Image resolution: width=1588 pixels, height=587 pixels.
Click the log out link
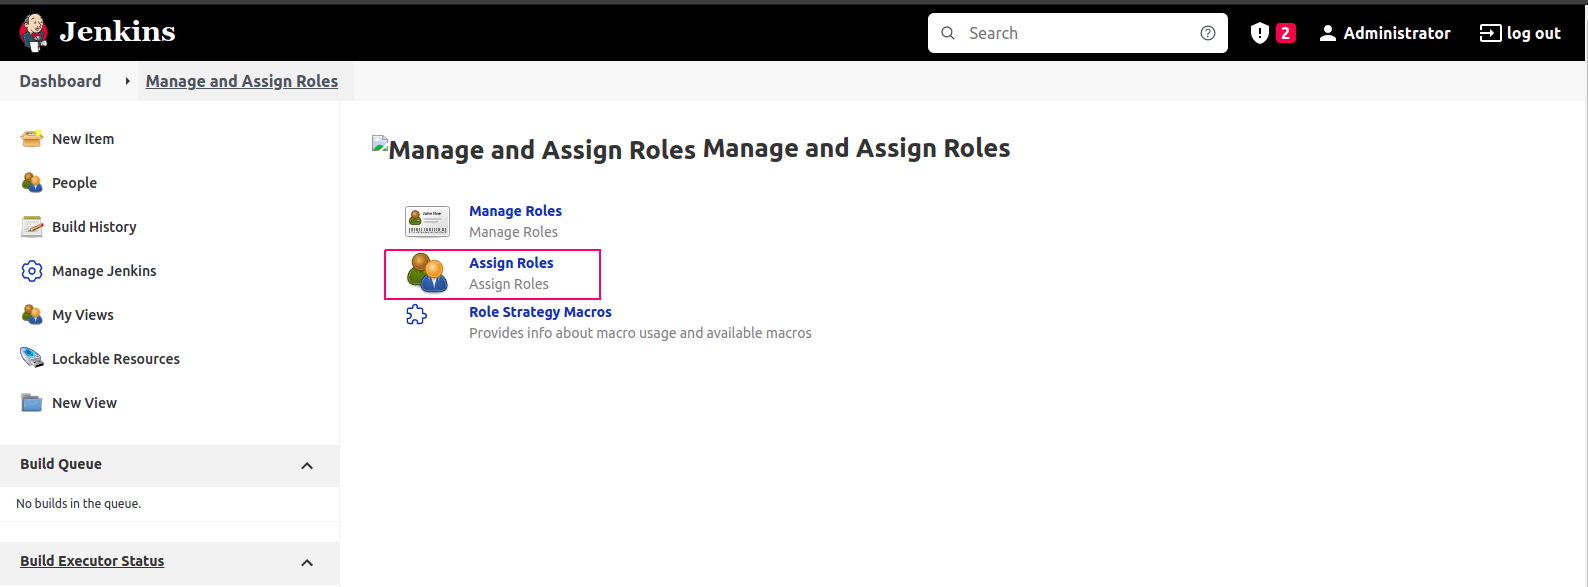[1520, 33]
